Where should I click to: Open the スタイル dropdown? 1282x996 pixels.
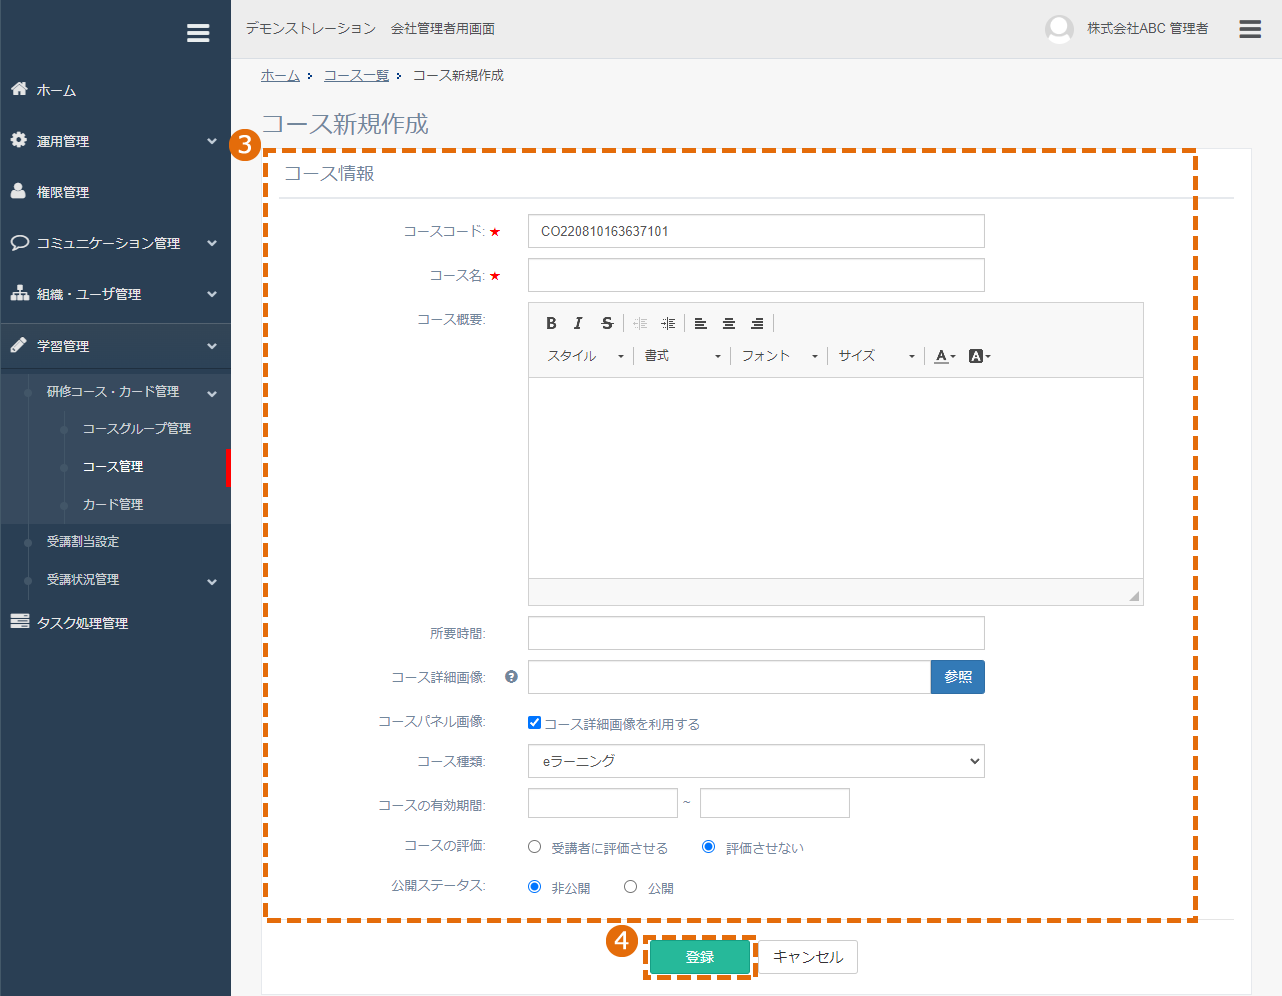[586, 356]
